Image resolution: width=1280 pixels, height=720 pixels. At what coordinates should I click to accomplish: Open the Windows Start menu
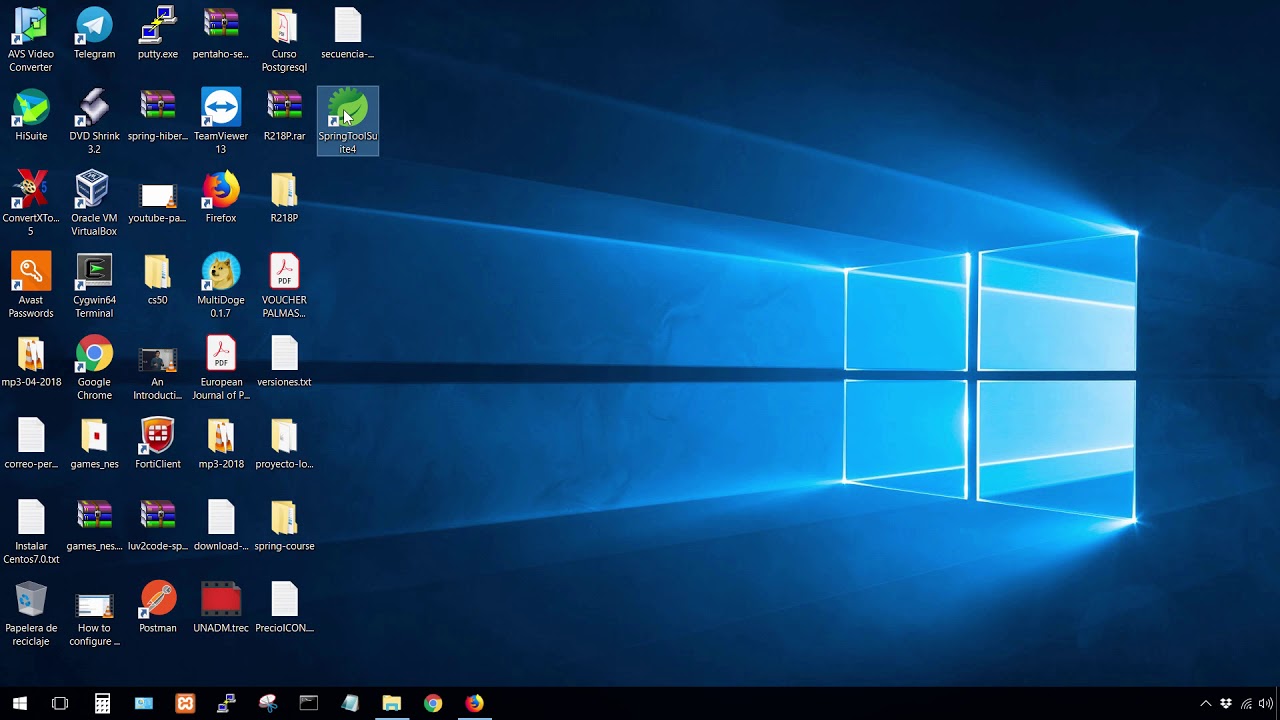[19, 703]
